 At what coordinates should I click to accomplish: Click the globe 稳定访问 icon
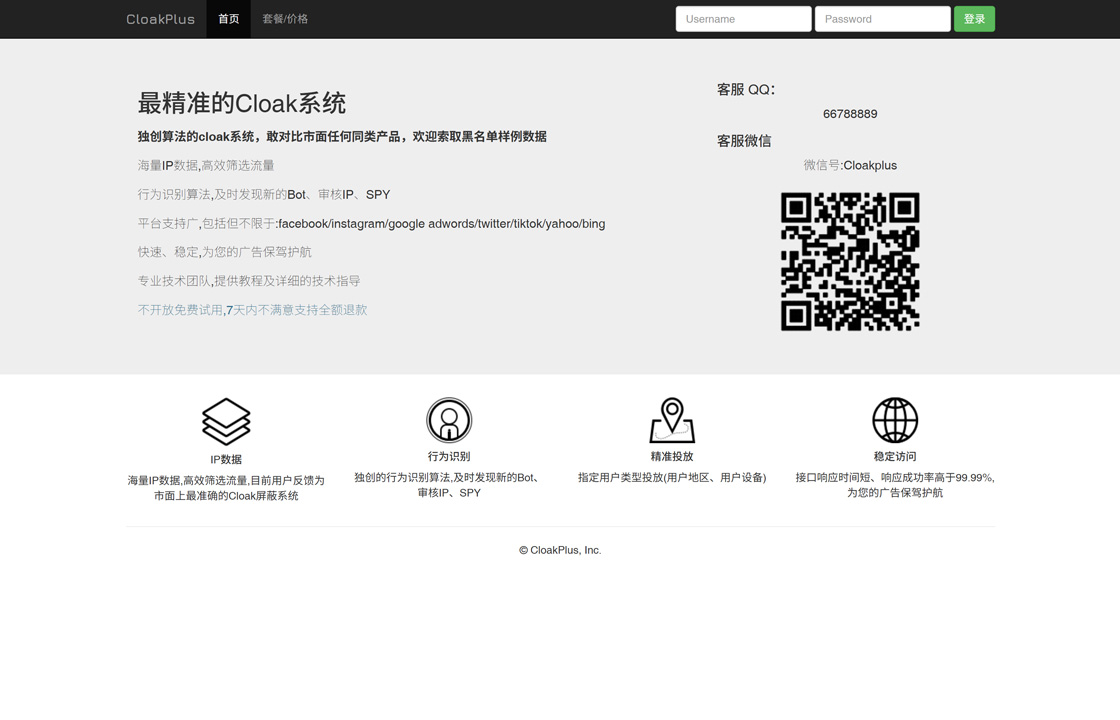tap(895, 420)
